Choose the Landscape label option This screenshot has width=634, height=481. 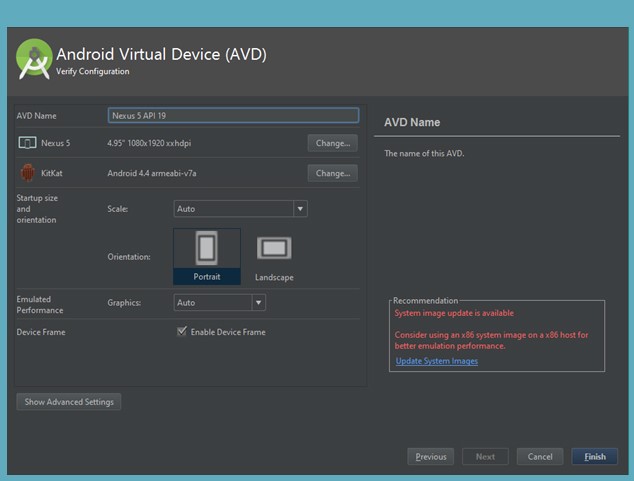[274, 277]
